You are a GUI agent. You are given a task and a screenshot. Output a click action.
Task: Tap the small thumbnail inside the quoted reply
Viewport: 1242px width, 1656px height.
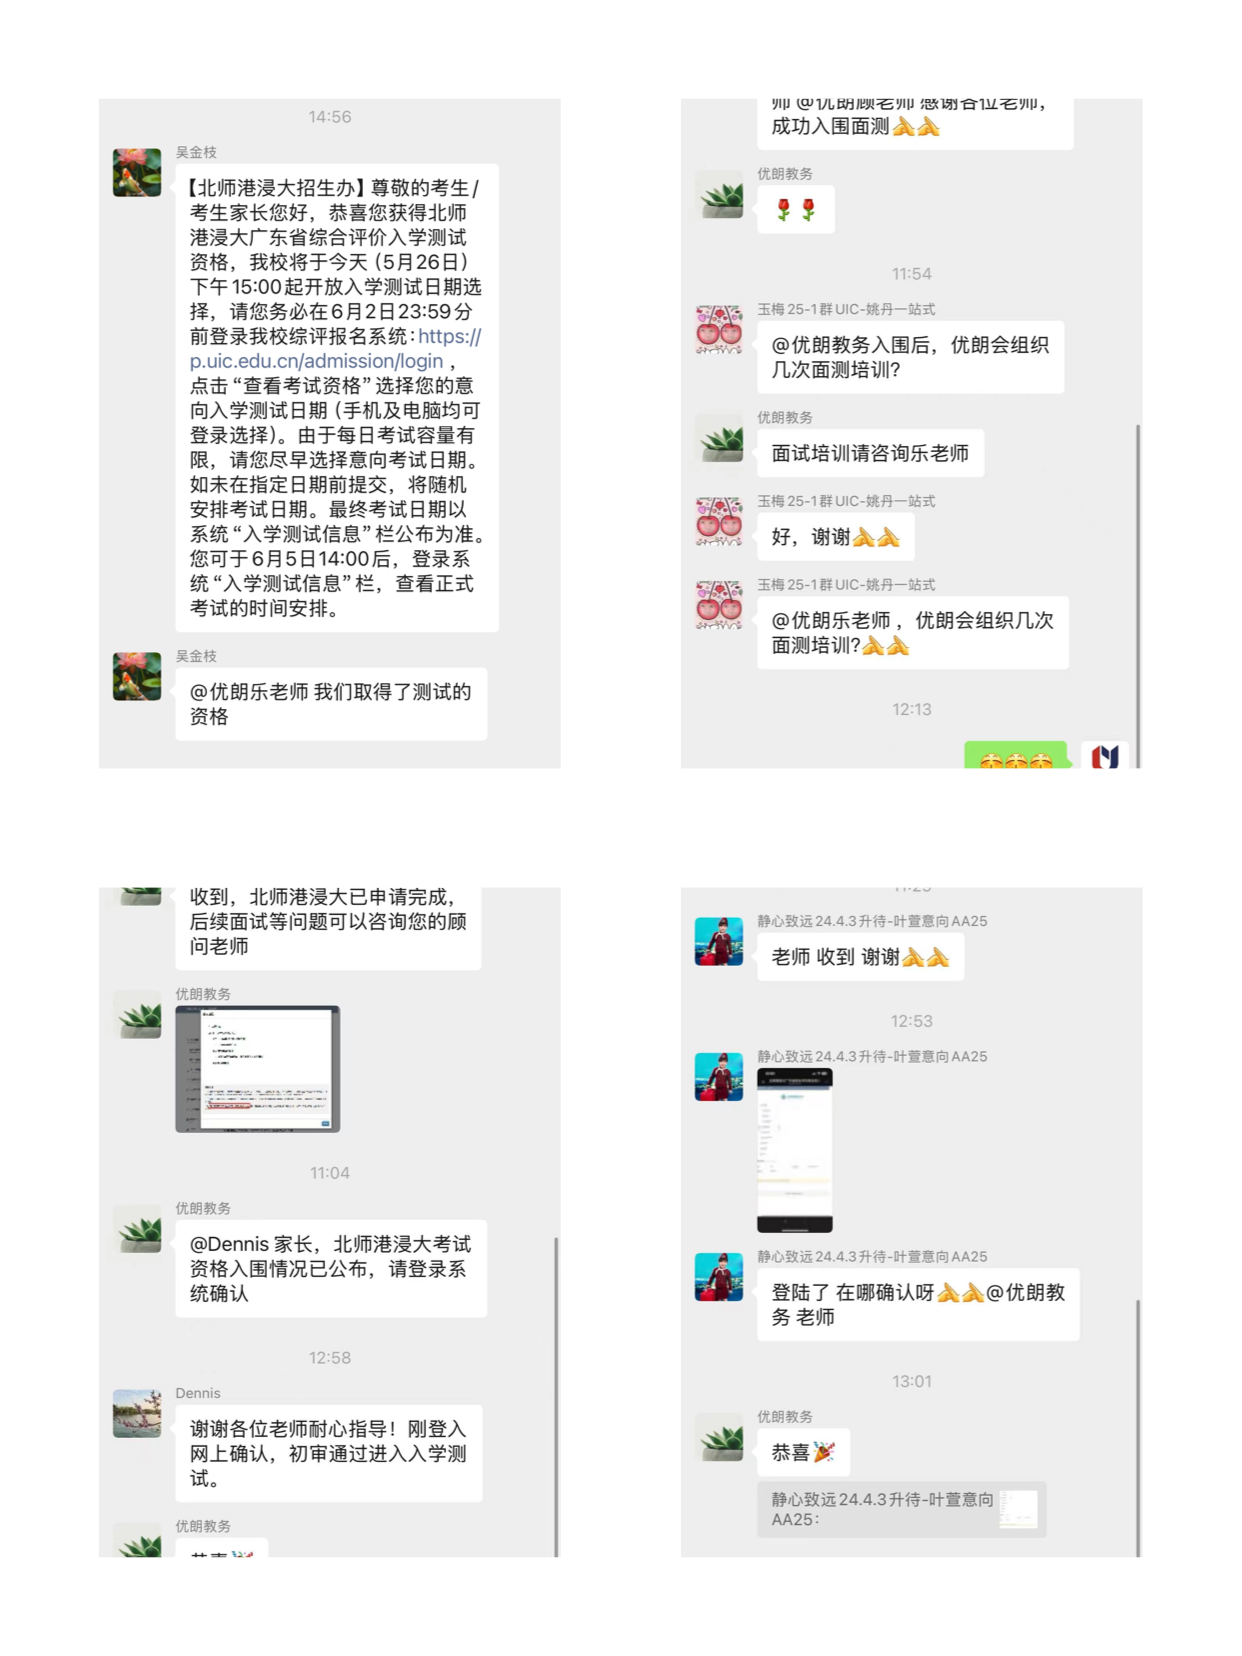click(1019, 1509)
